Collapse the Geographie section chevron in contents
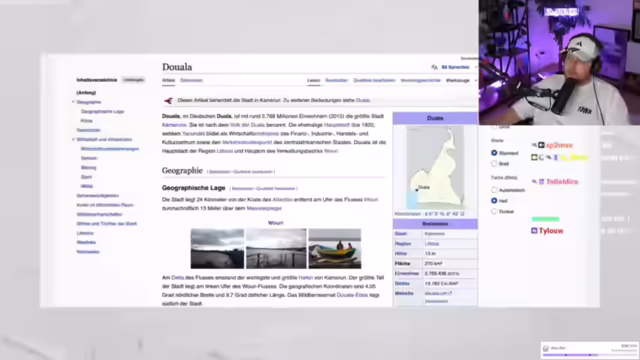 pyautogui.click(x=73, y=102)
